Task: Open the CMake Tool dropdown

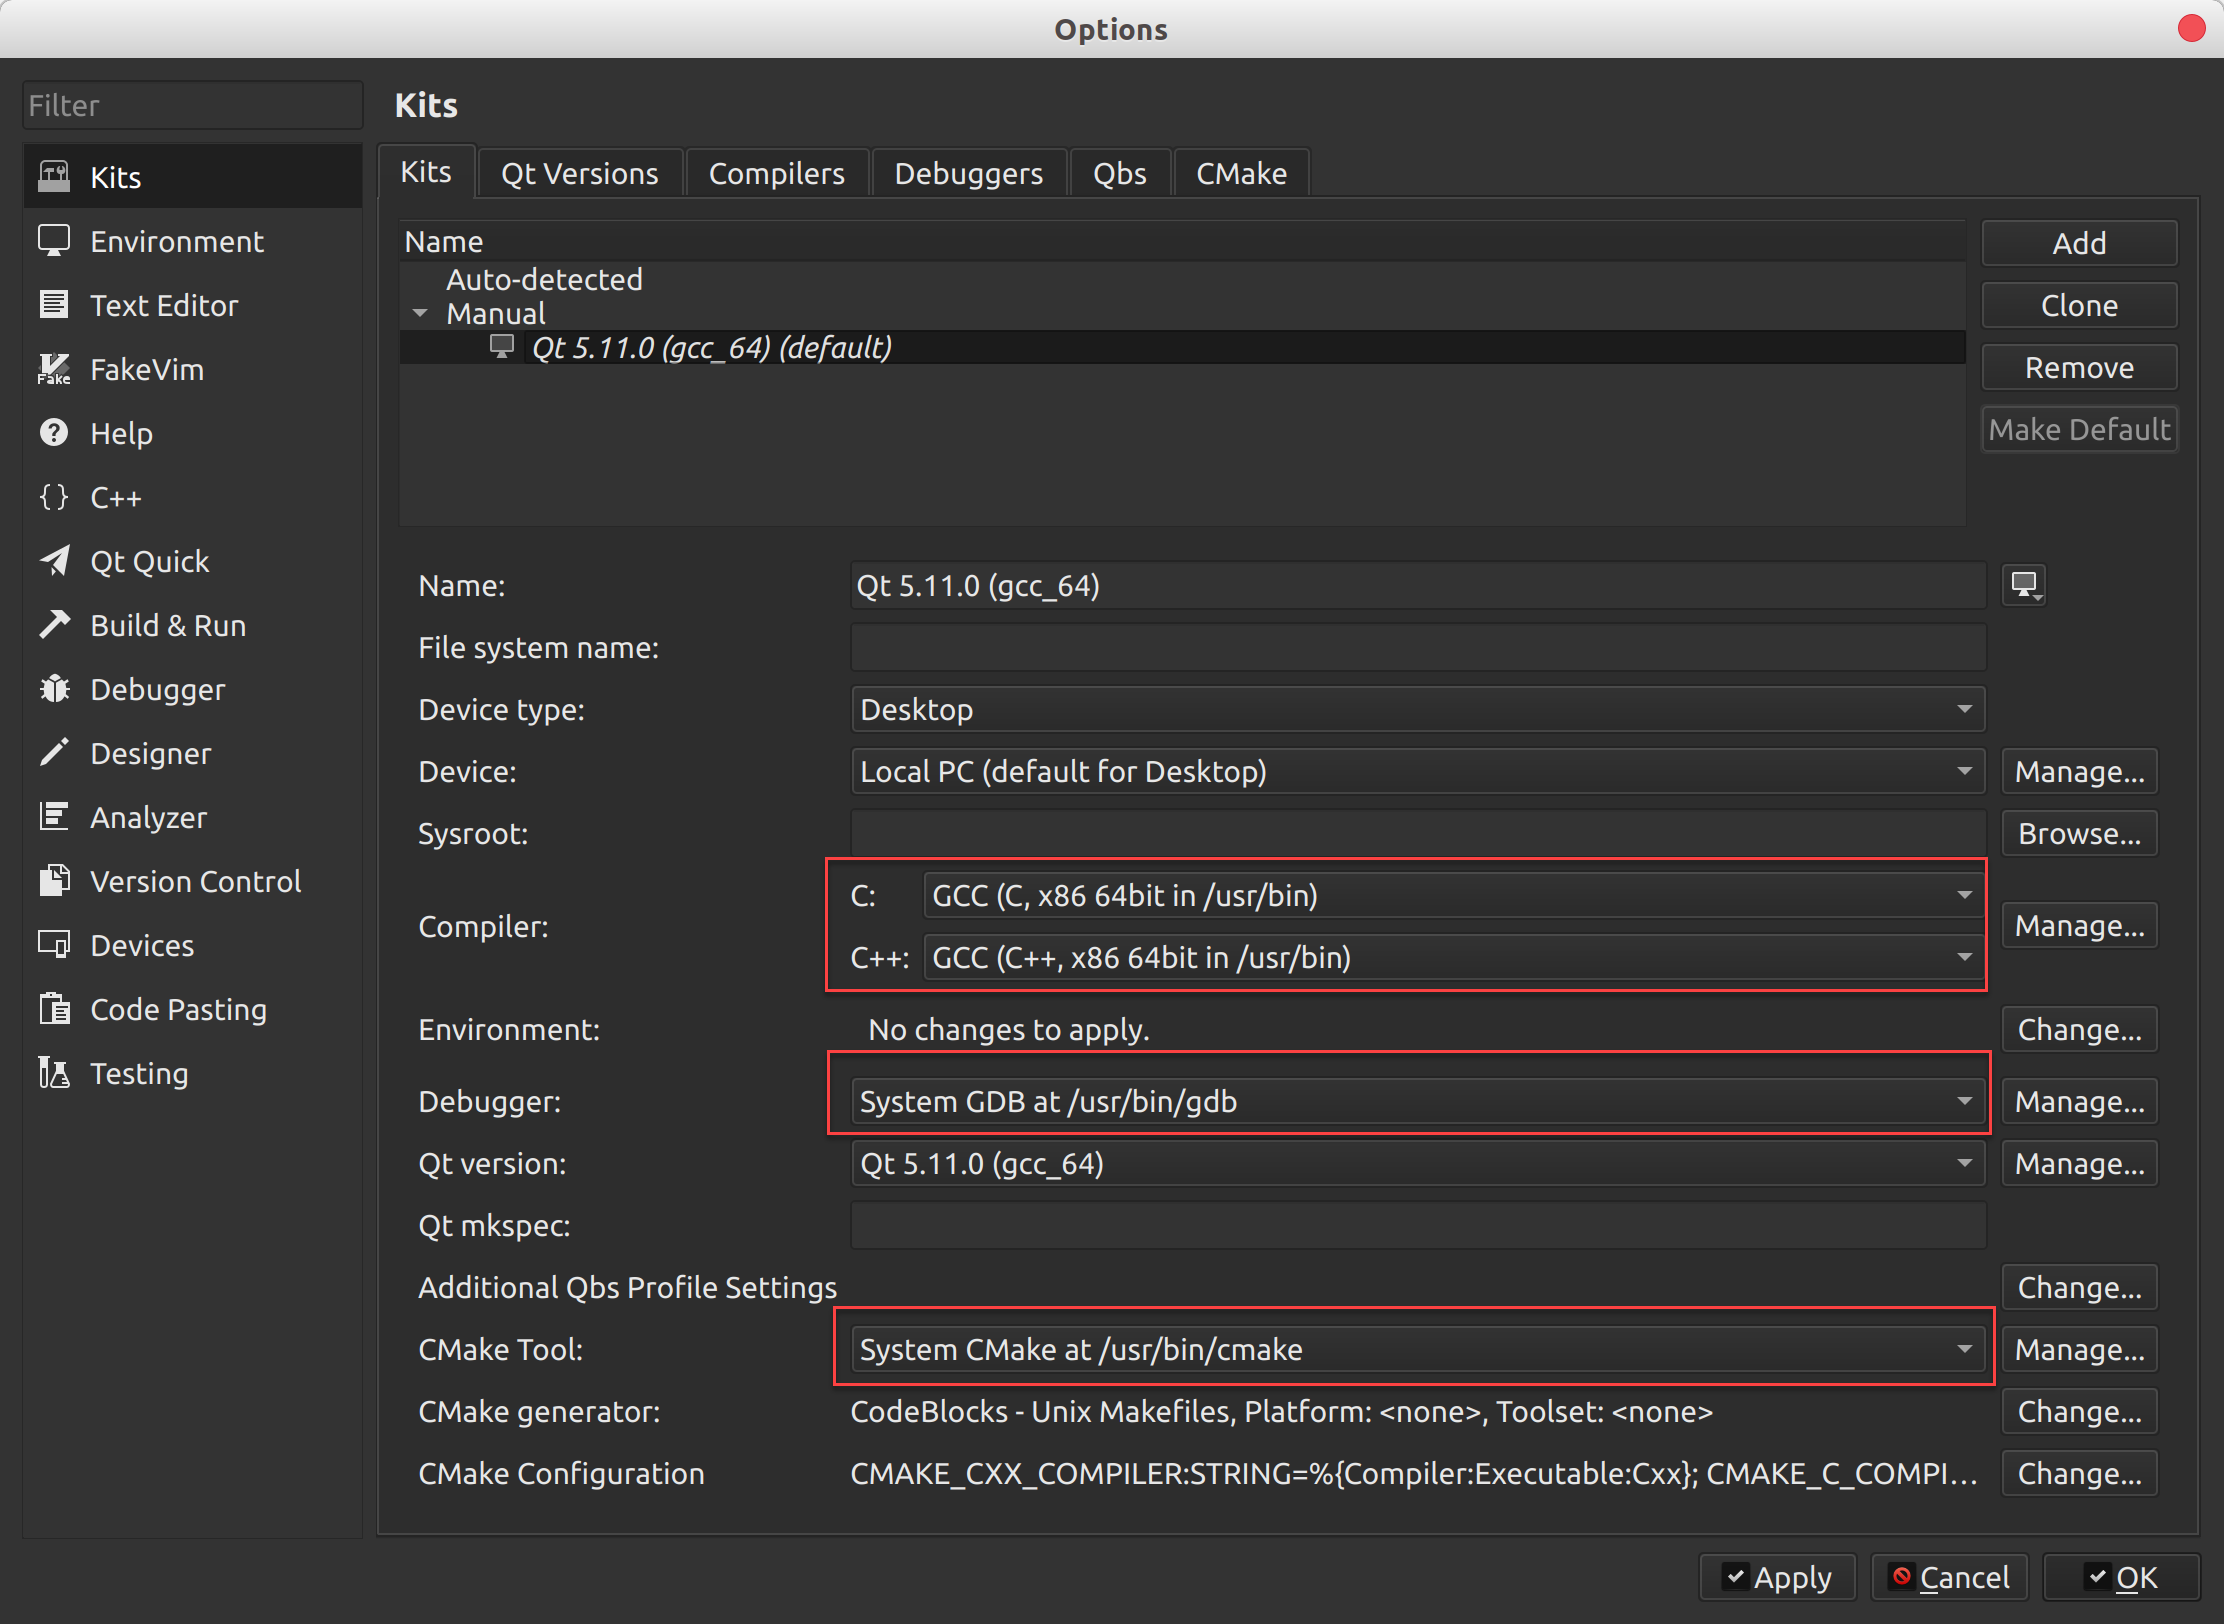Action: (x=1418, y=1349)
